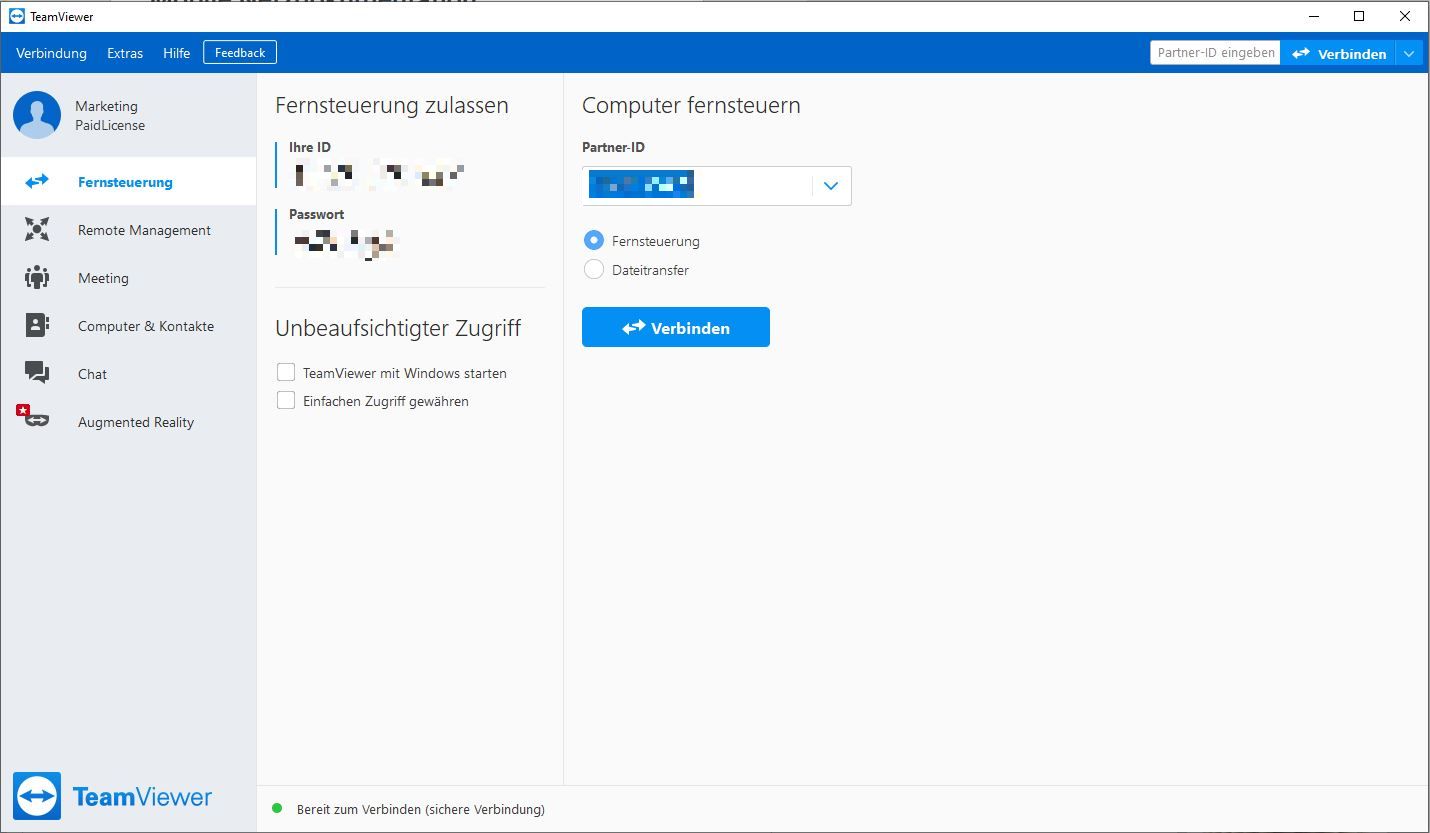Select the Fernsteuerung sidebar tab
Image resolution: width=1430 pixels, height=833 pixels.
click(x=128, y=182)
